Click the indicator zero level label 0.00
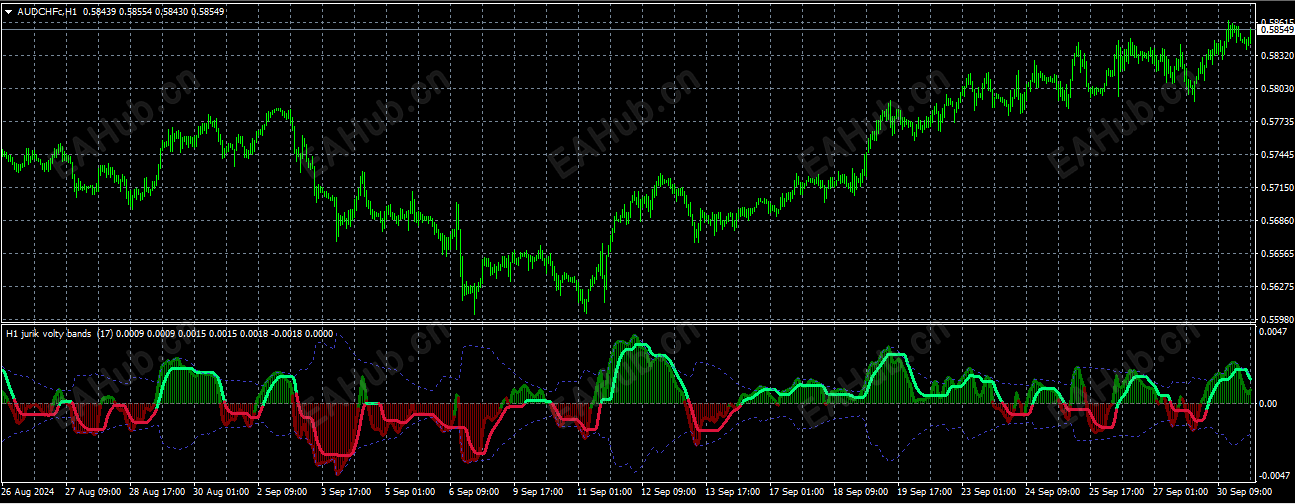 point(1270,404)
